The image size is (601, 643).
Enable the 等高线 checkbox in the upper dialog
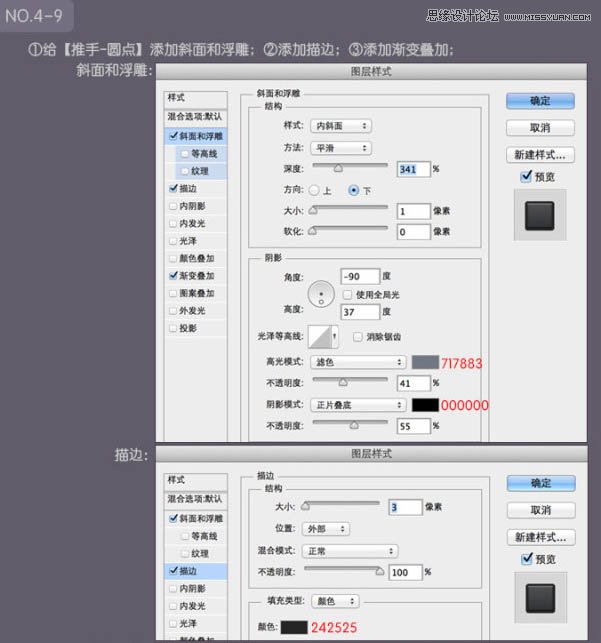(x=184, y=154)
